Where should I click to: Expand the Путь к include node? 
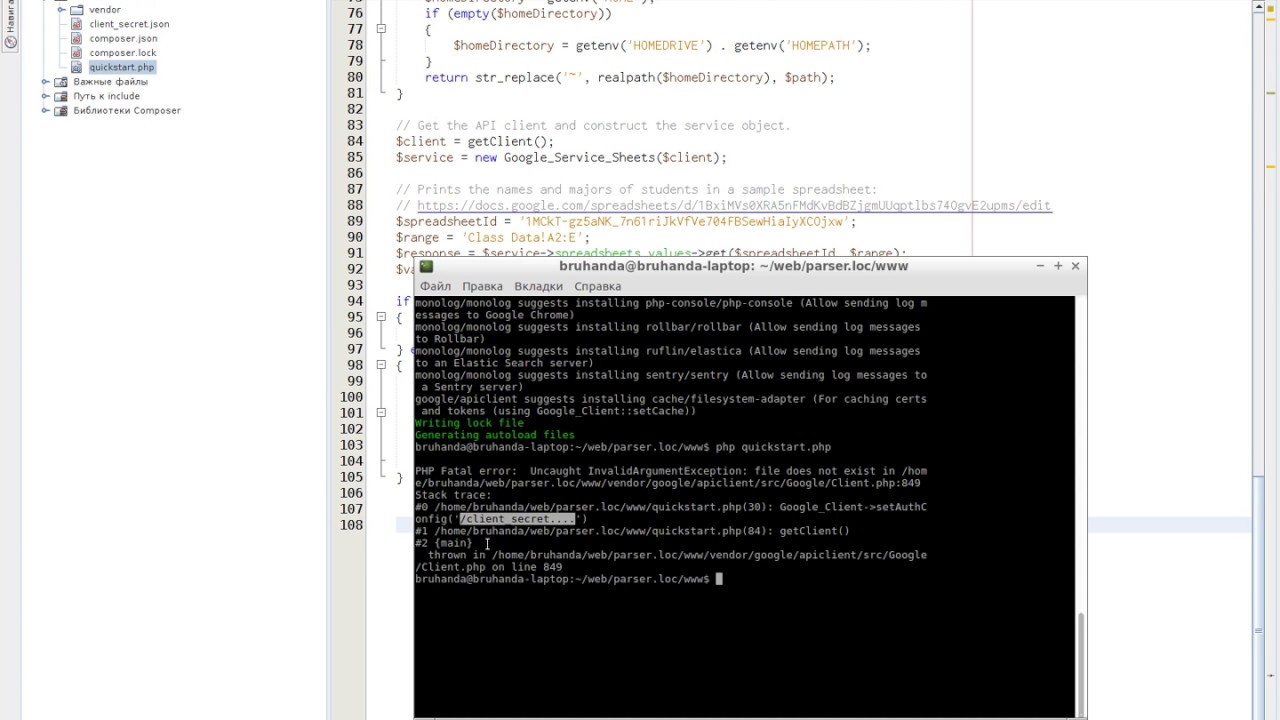point(46,96)
